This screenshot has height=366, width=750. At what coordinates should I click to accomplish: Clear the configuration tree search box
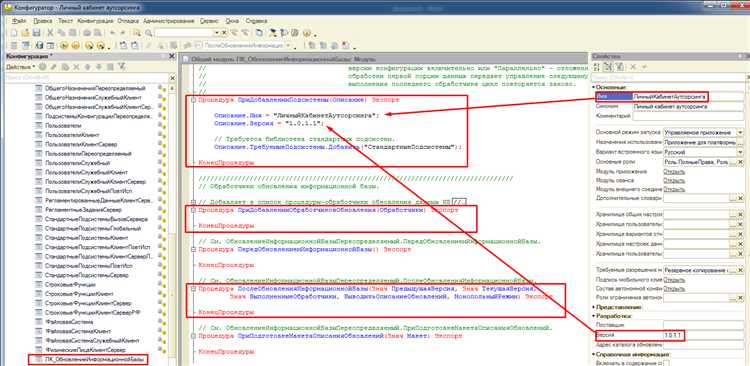[173, 78]
